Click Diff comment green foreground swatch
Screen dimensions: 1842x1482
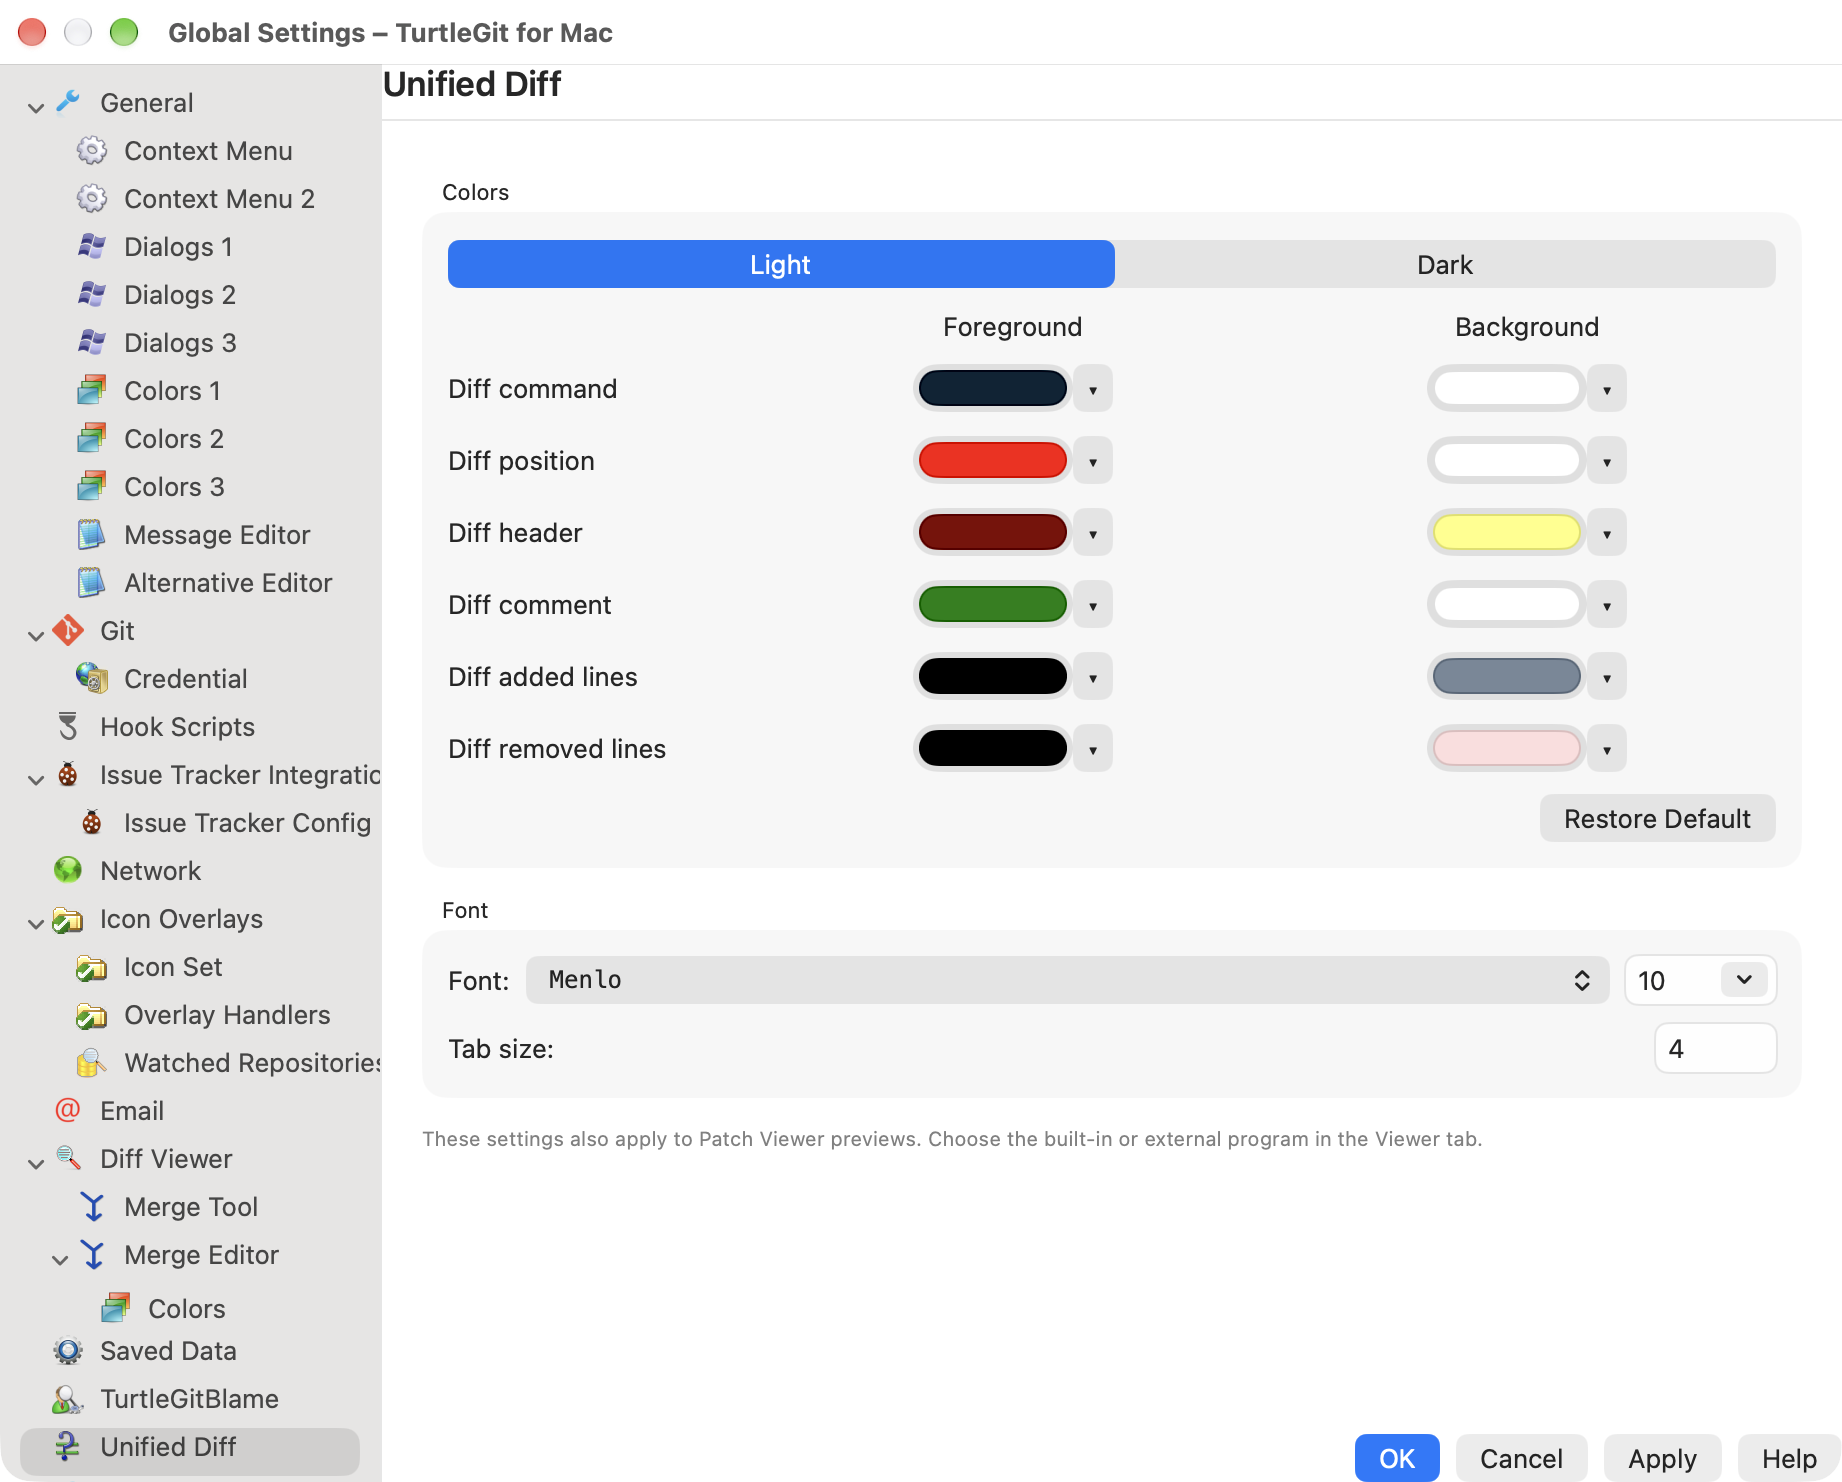click(x=993, y=605)
